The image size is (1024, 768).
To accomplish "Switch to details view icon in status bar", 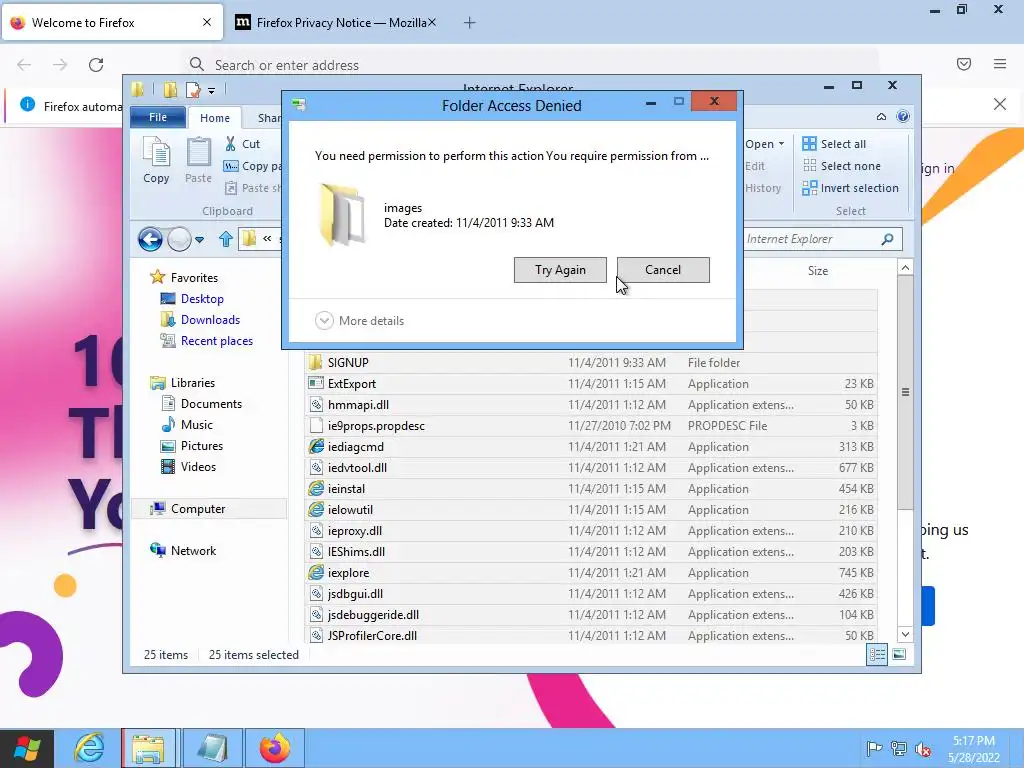I will click(x=877, y=654).
